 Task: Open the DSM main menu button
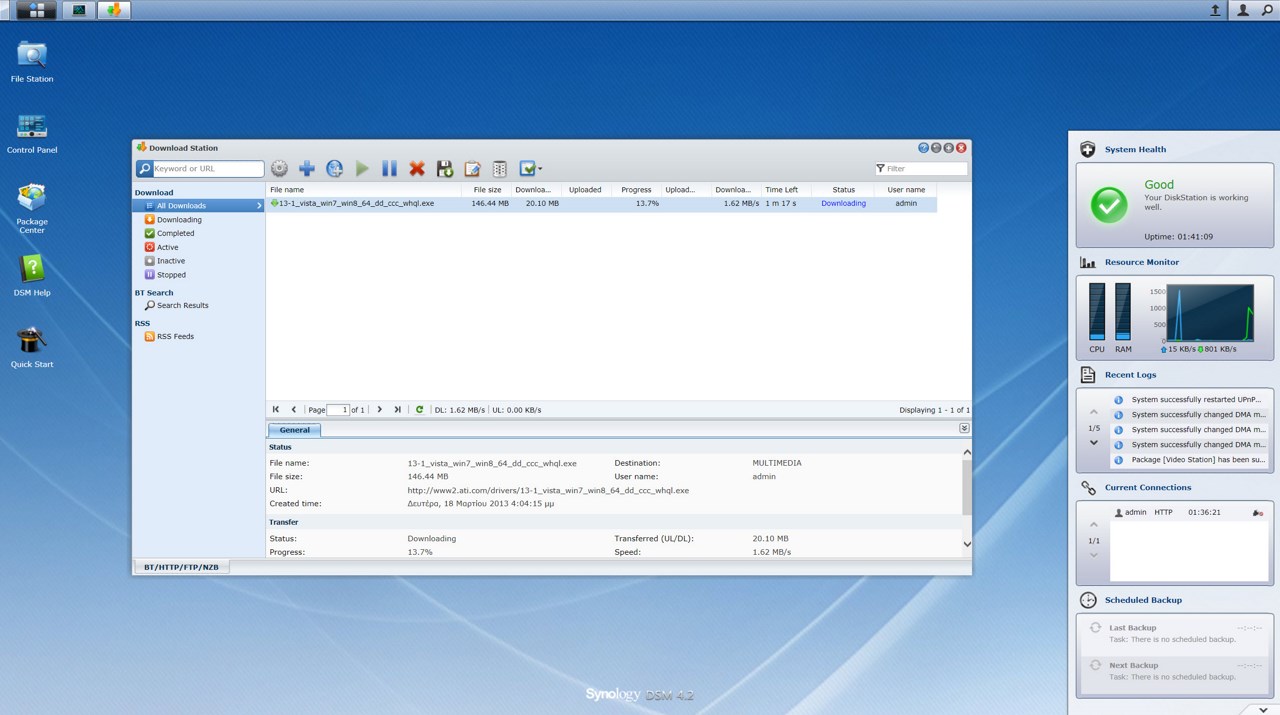37,10
